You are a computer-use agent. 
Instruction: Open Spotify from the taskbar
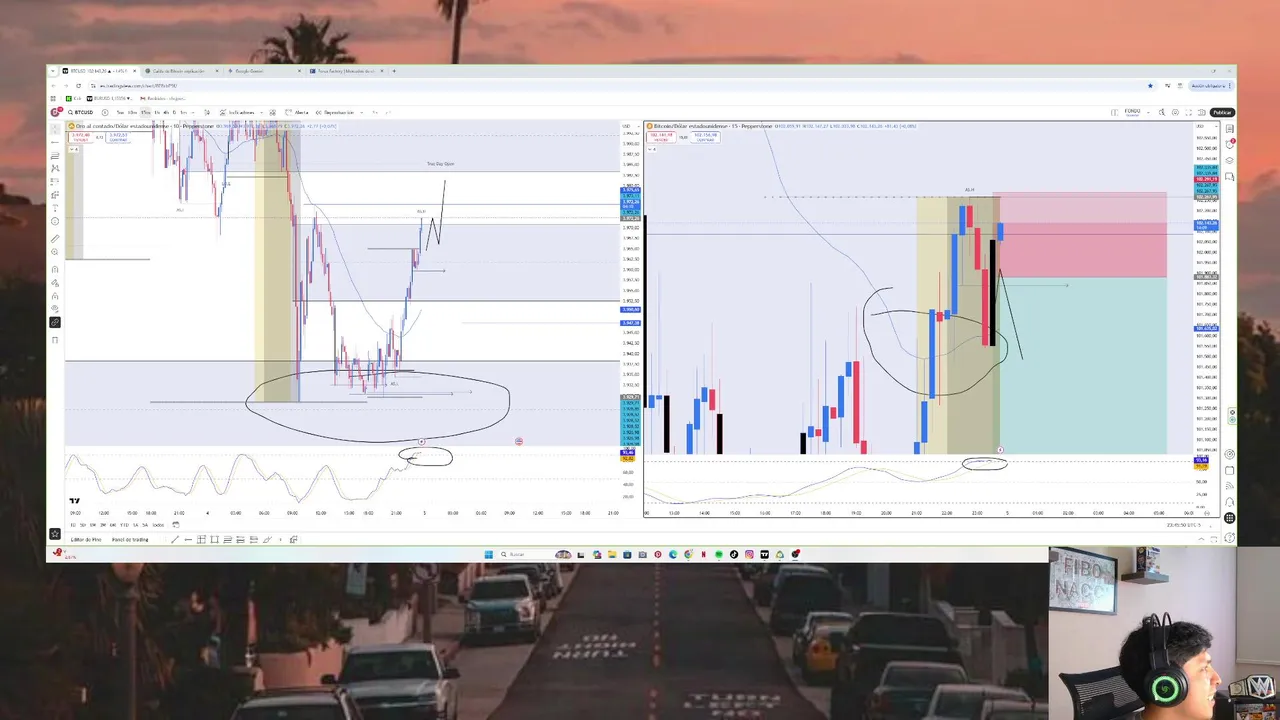click(719, 554)
